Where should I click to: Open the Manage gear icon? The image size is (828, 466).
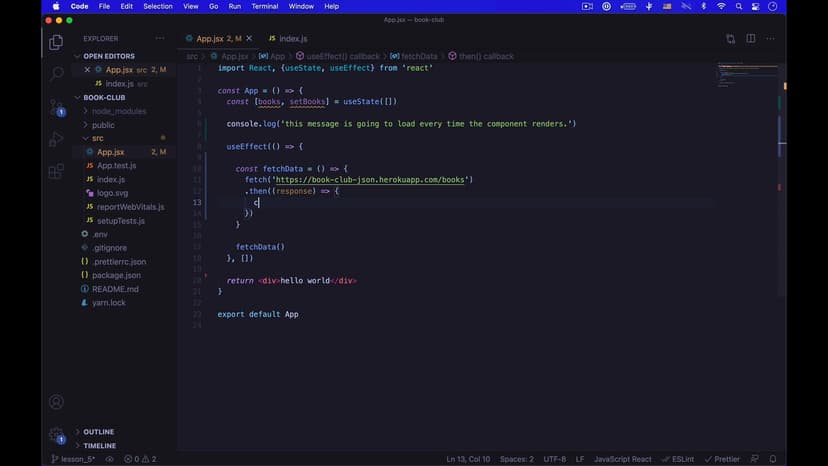[57, 435]
